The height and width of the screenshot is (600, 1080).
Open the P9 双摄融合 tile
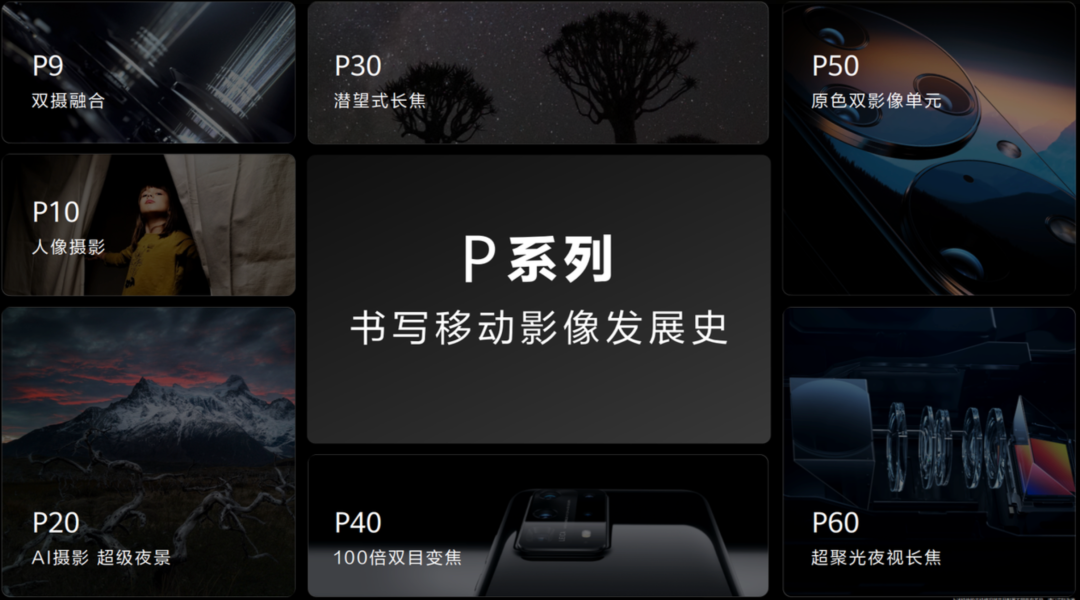click(148, 72)
